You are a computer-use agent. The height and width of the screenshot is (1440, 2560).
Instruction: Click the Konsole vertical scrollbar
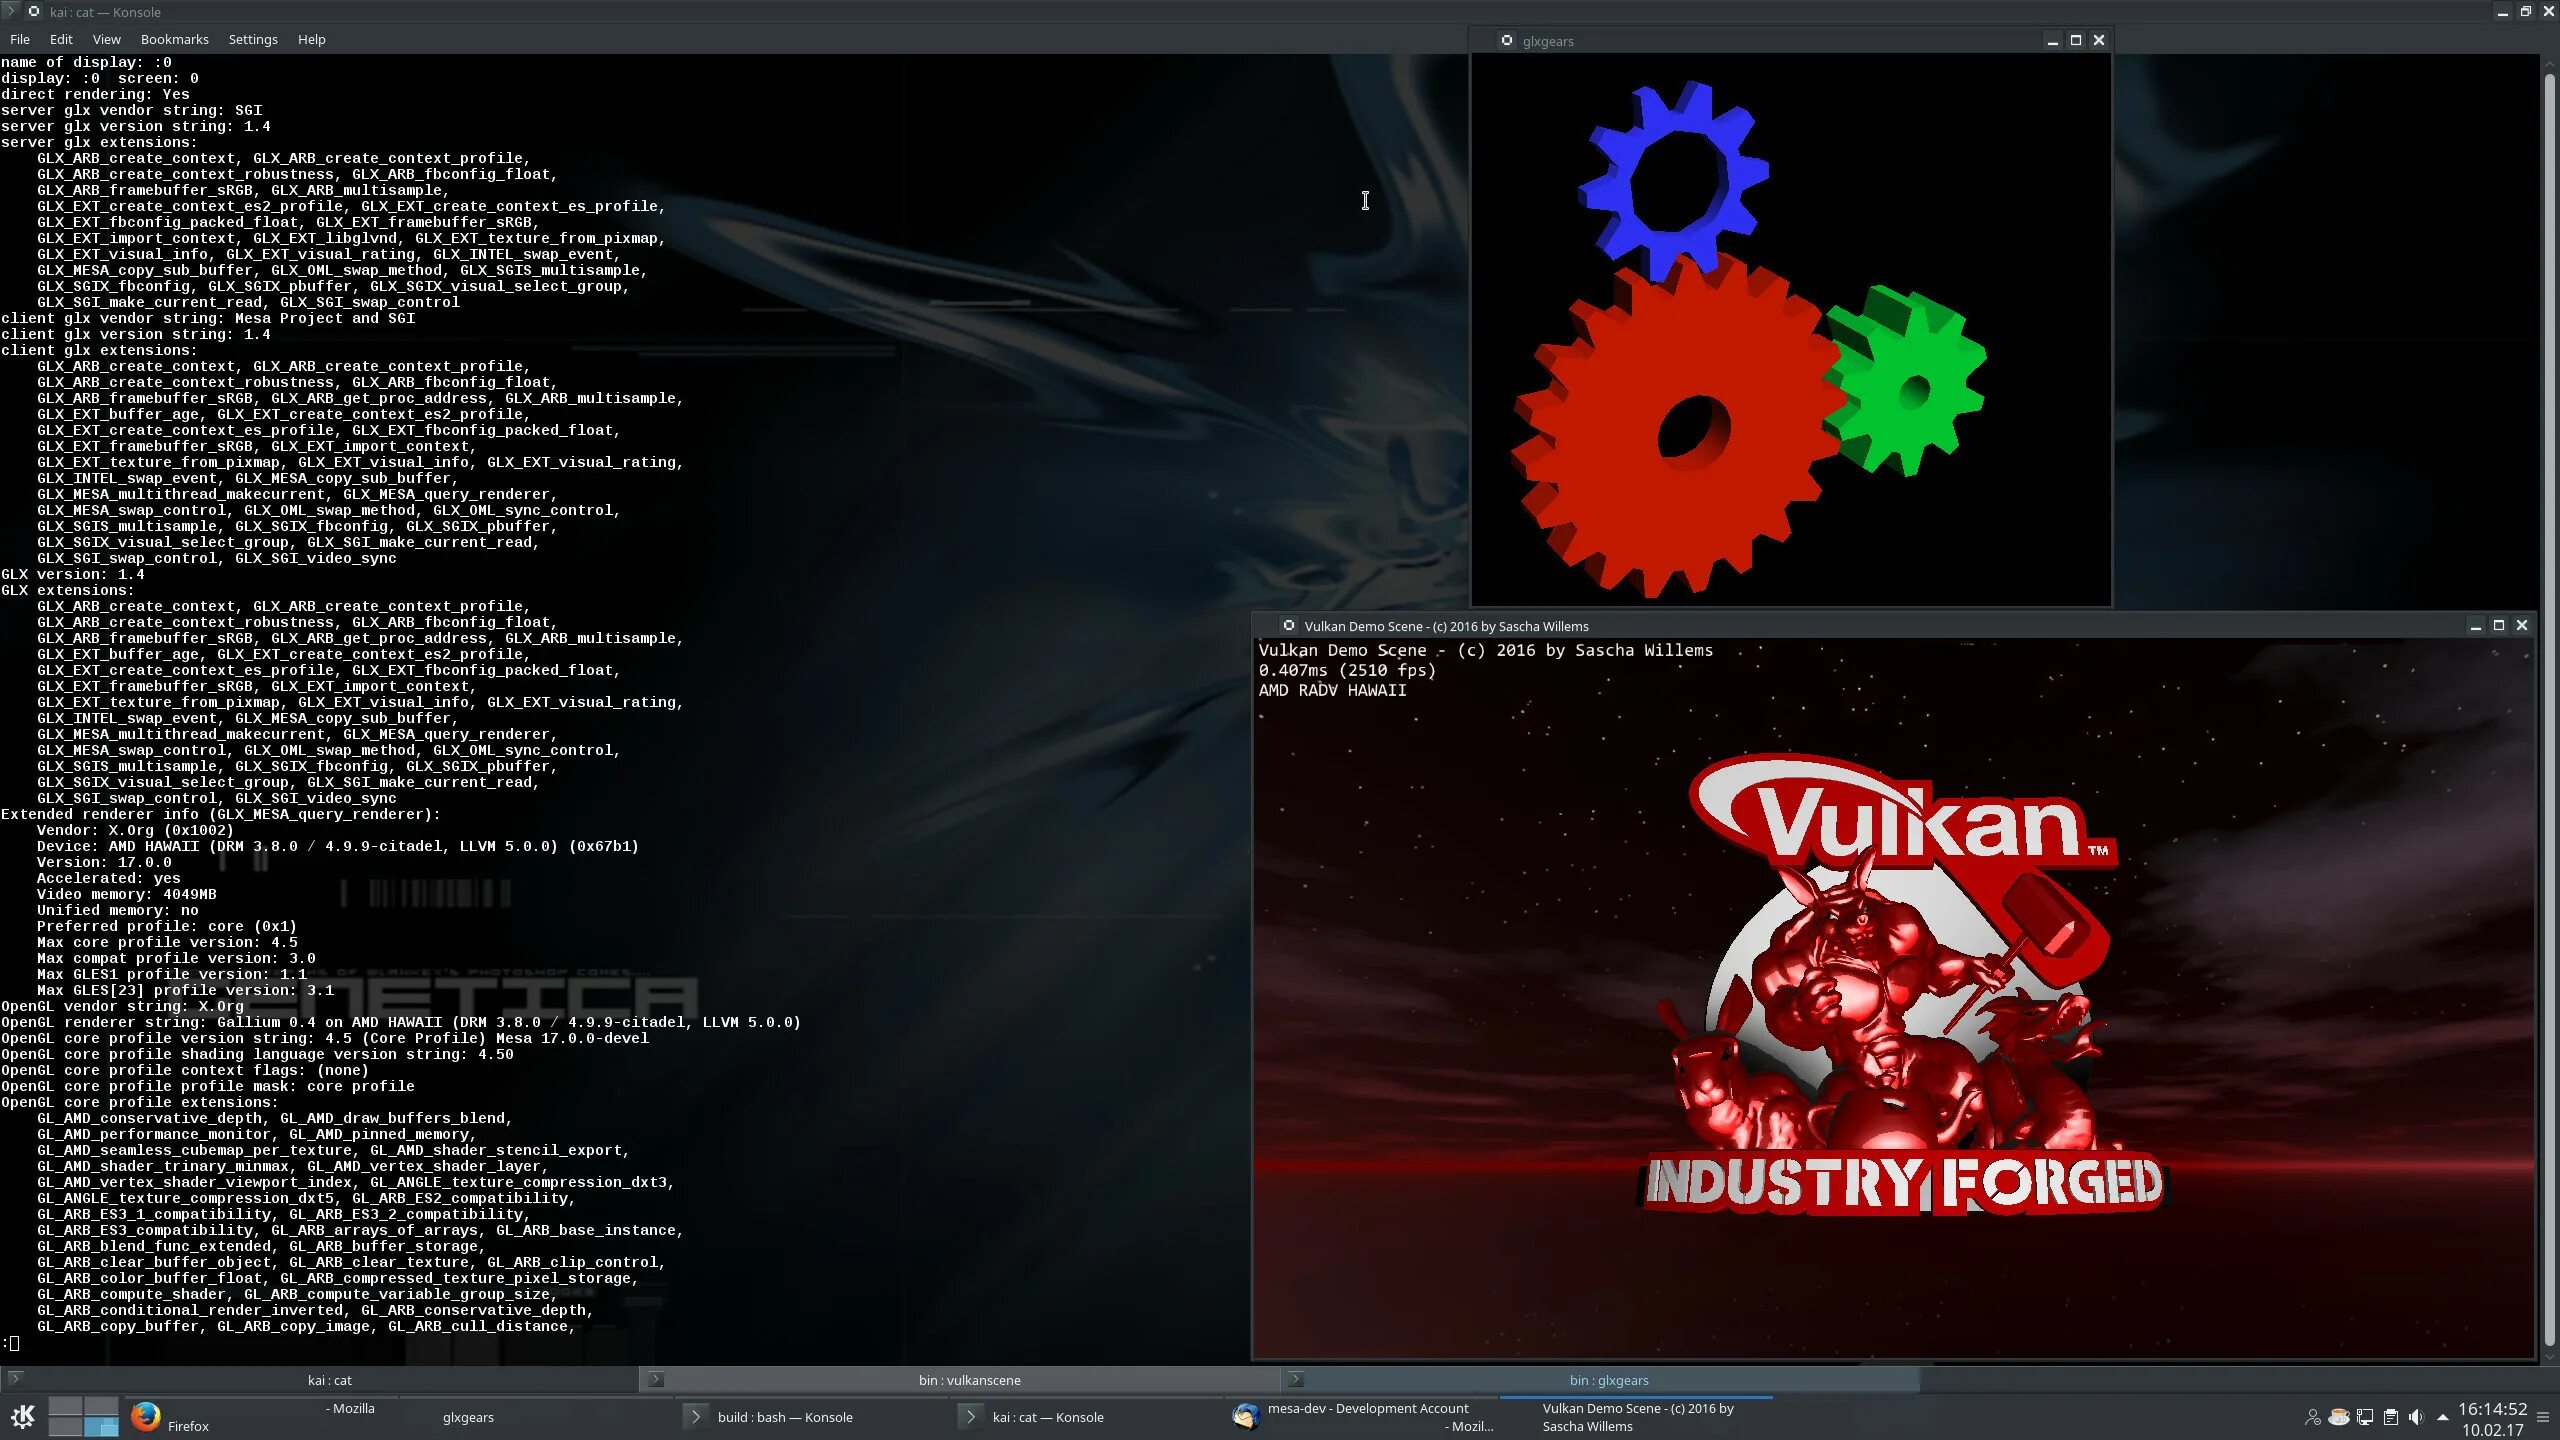(x=2549, y=700)
